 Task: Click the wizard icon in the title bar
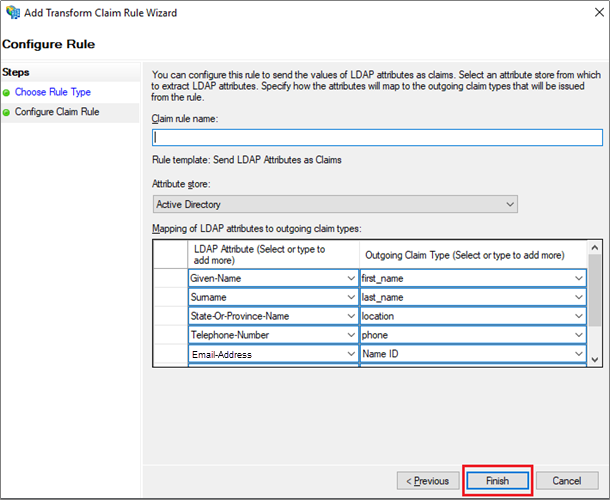13,12
